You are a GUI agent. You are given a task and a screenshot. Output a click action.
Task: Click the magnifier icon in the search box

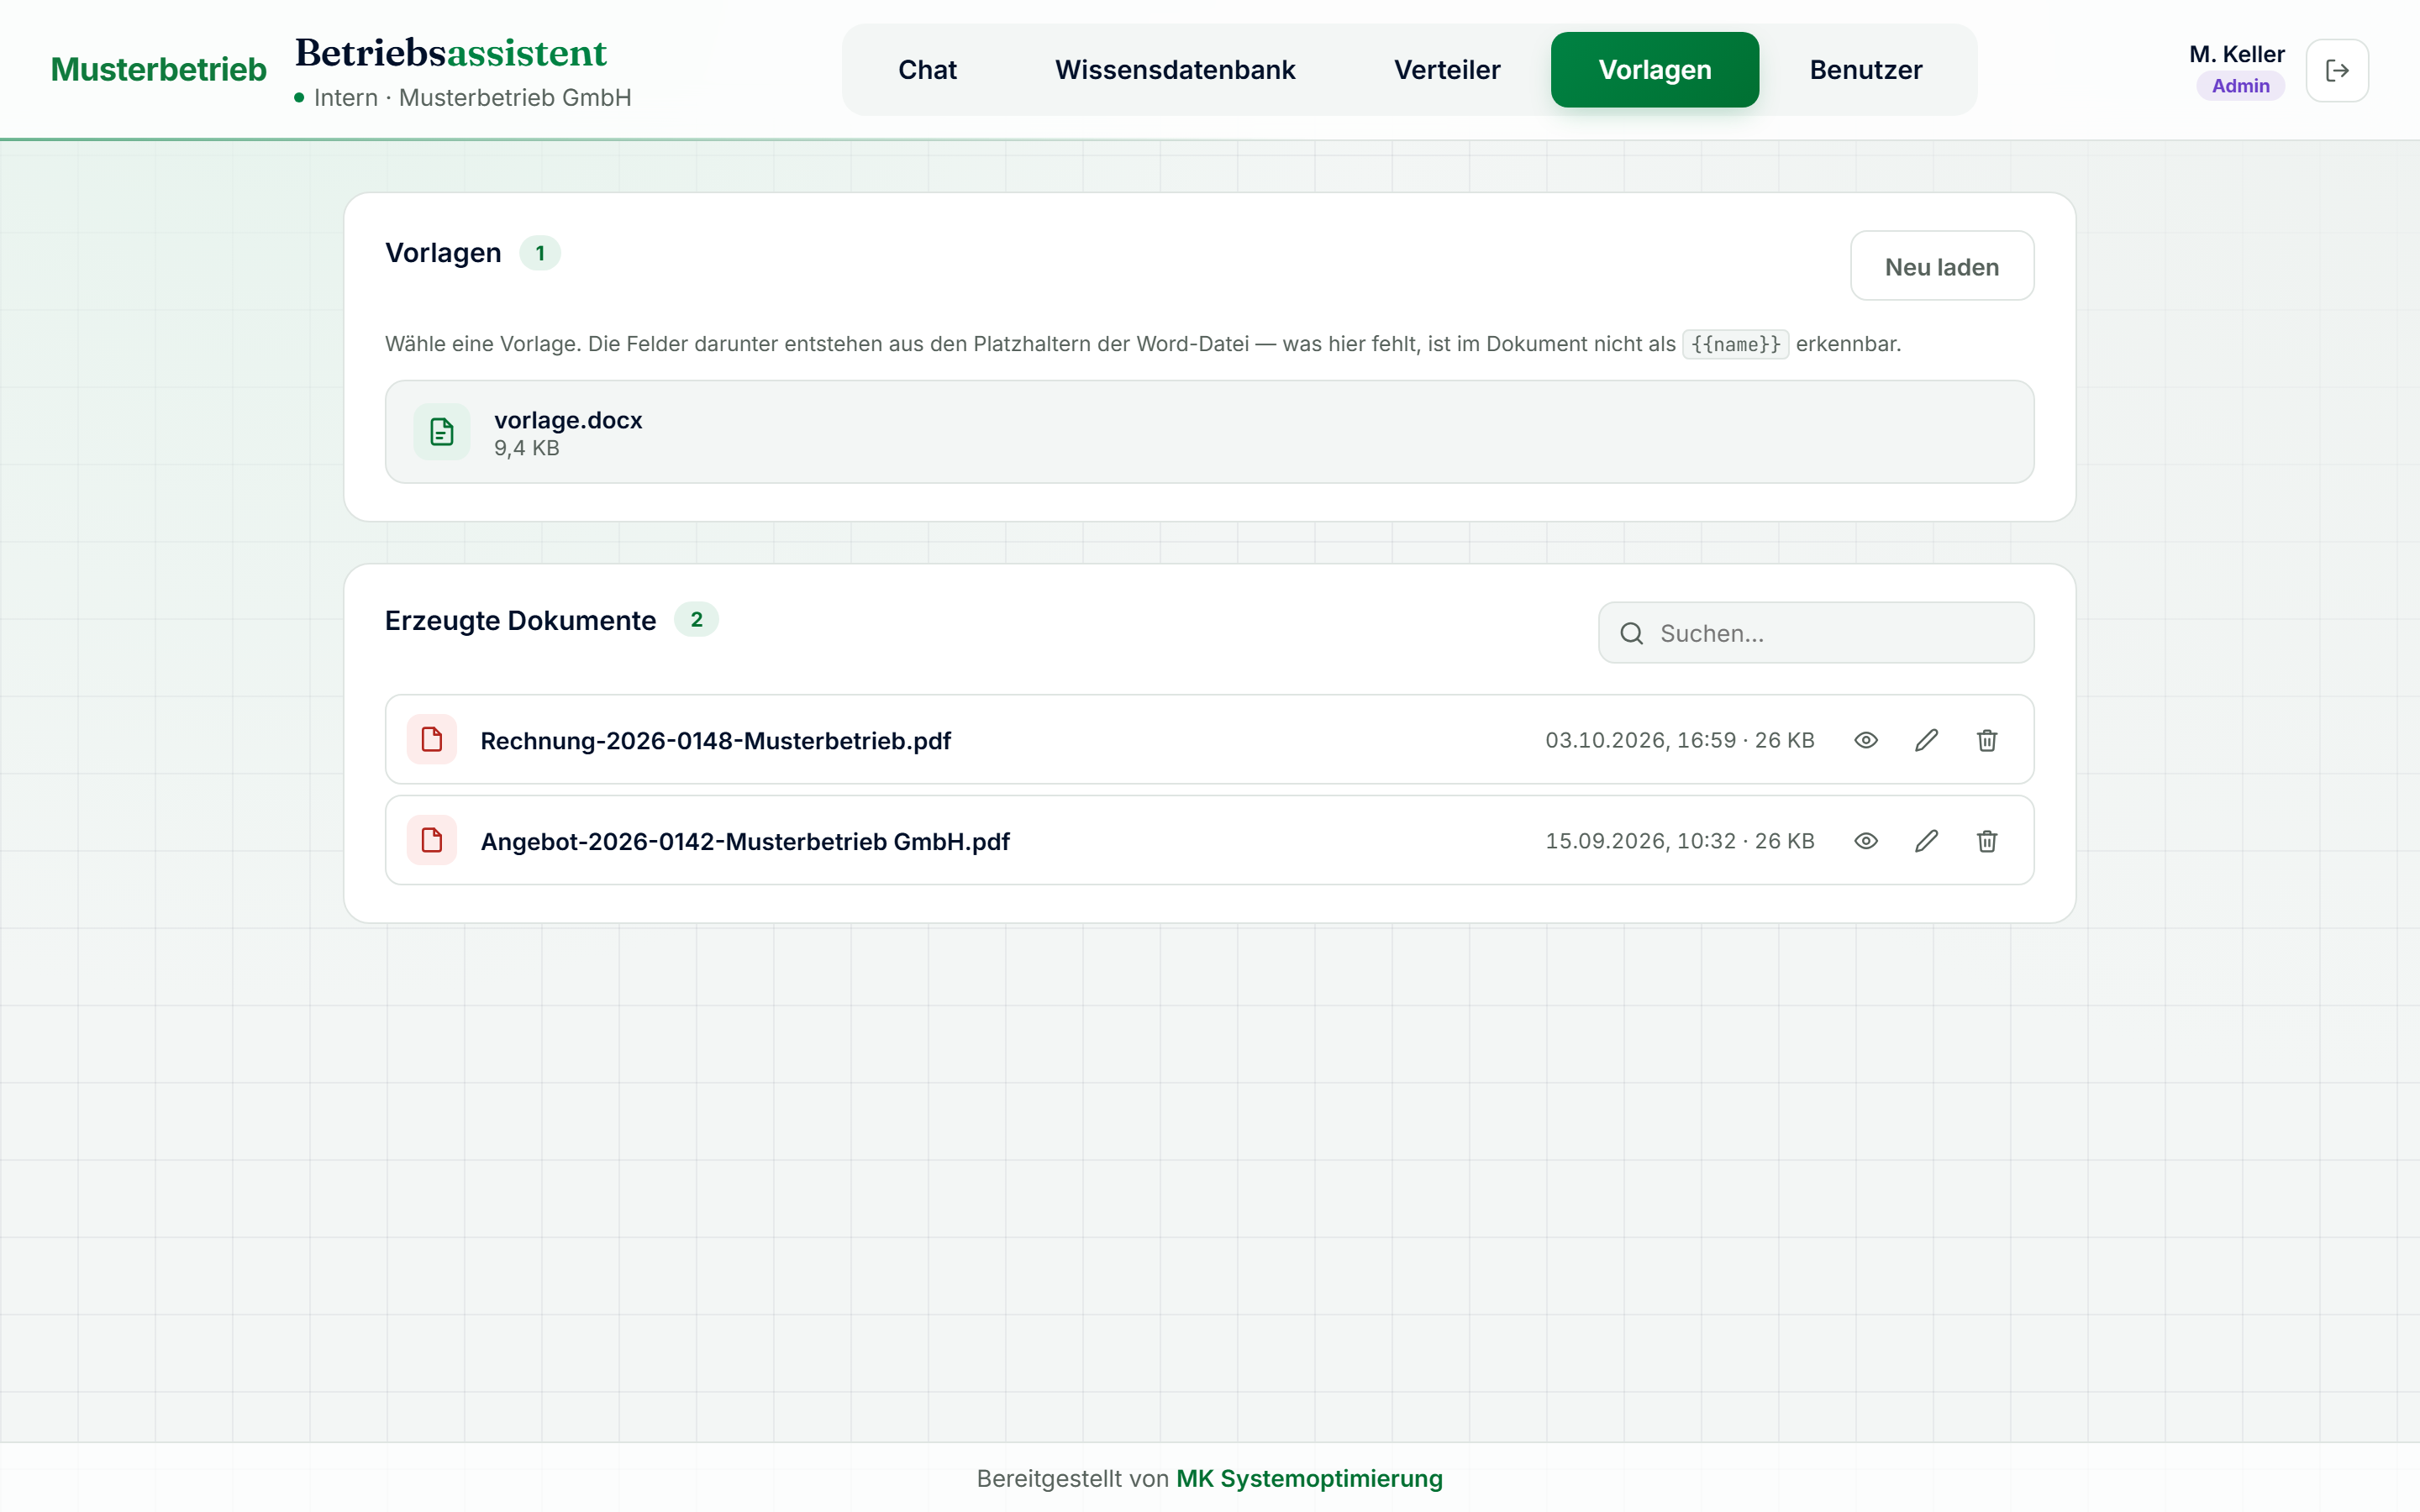point(1631,633)
